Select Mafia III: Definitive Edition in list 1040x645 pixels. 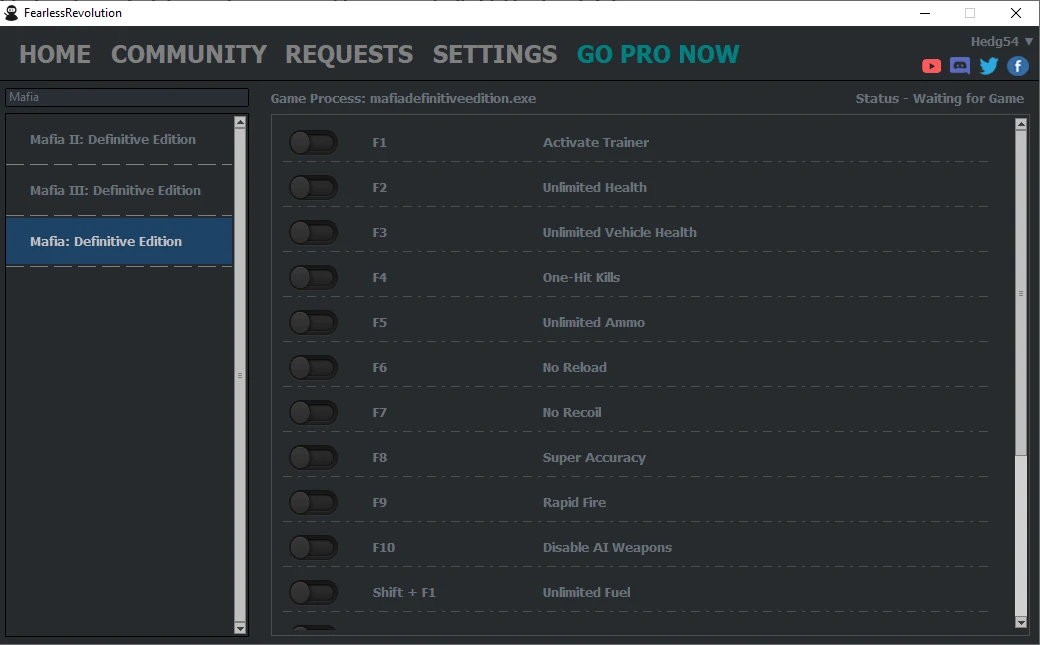tap(119, 190)
